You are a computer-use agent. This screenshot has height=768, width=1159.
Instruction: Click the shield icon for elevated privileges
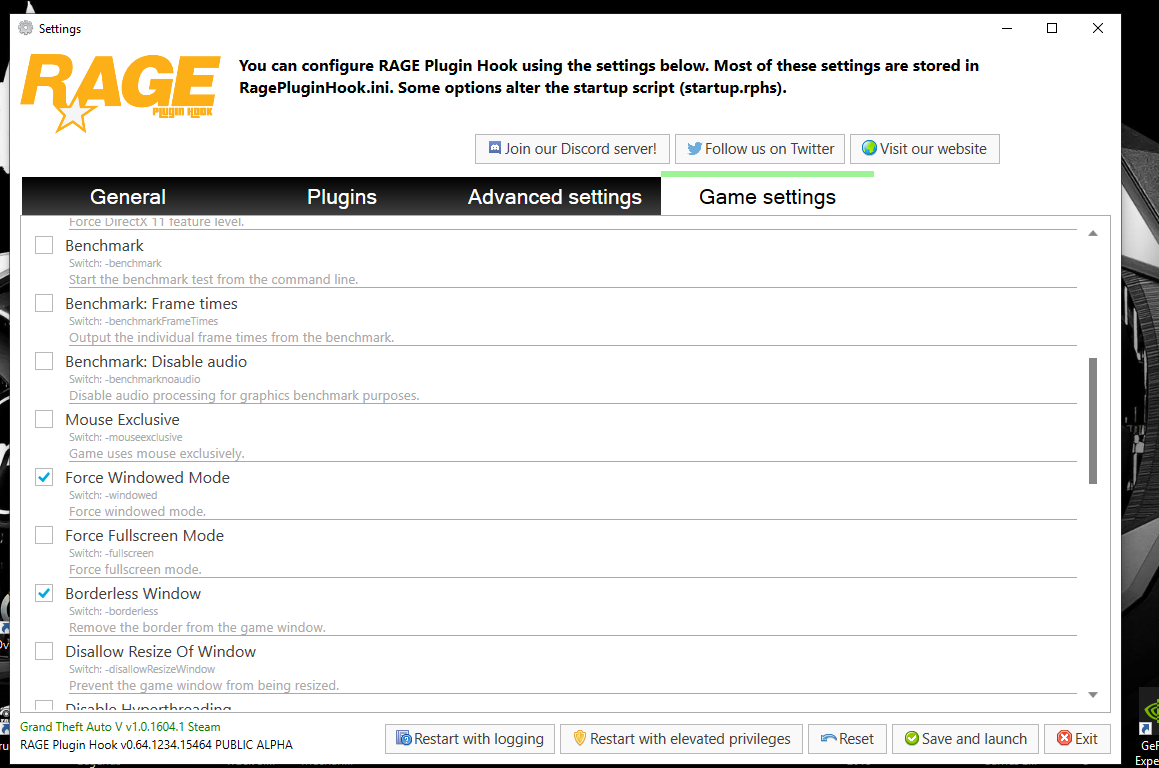point(580,738)
